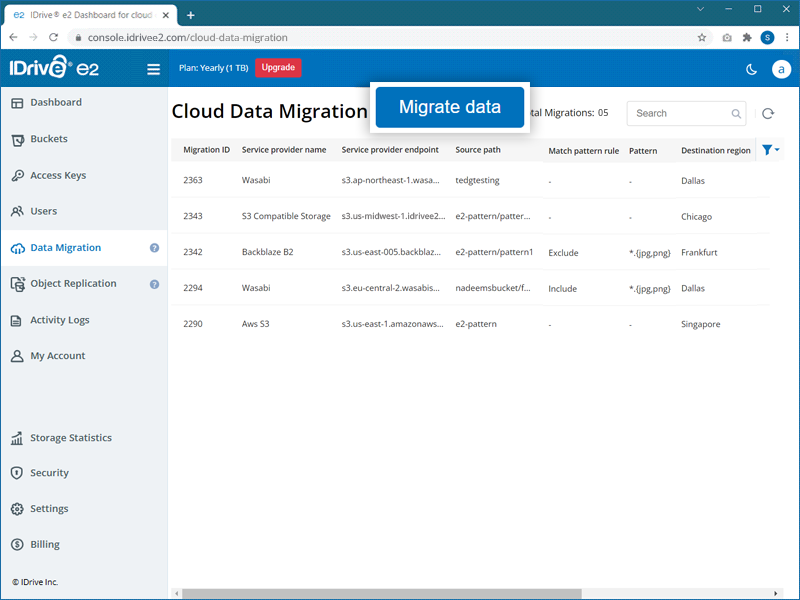800x600 pixels.
Task: Open the table column filter dropdown
Action: [x=770, y=150]
